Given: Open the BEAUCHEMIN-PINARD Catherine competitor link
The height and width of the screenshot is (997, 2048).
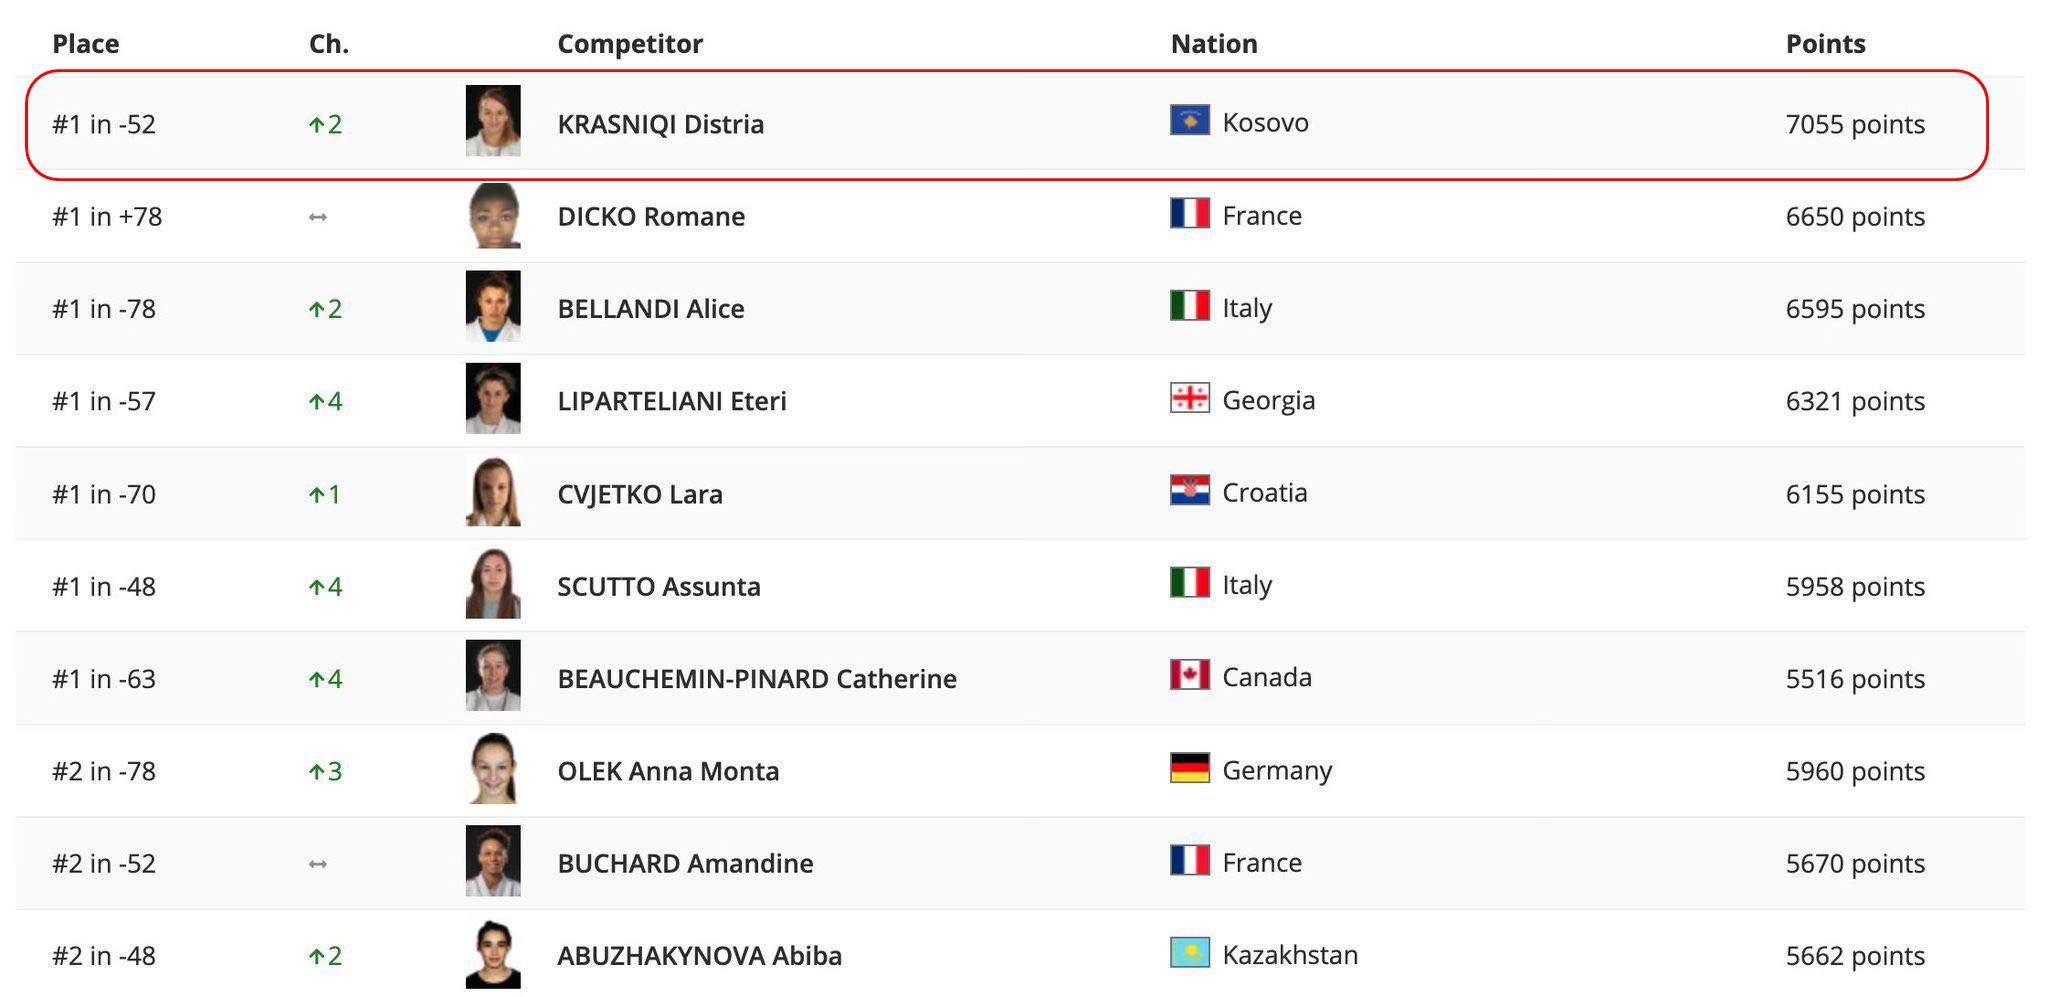Looking at the screenshot, I should [x=756, y=679].
